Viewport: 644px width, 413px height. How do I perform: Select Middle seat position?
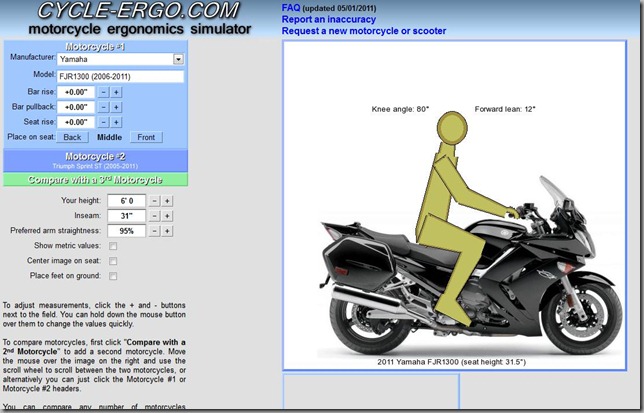coord(109,137)
